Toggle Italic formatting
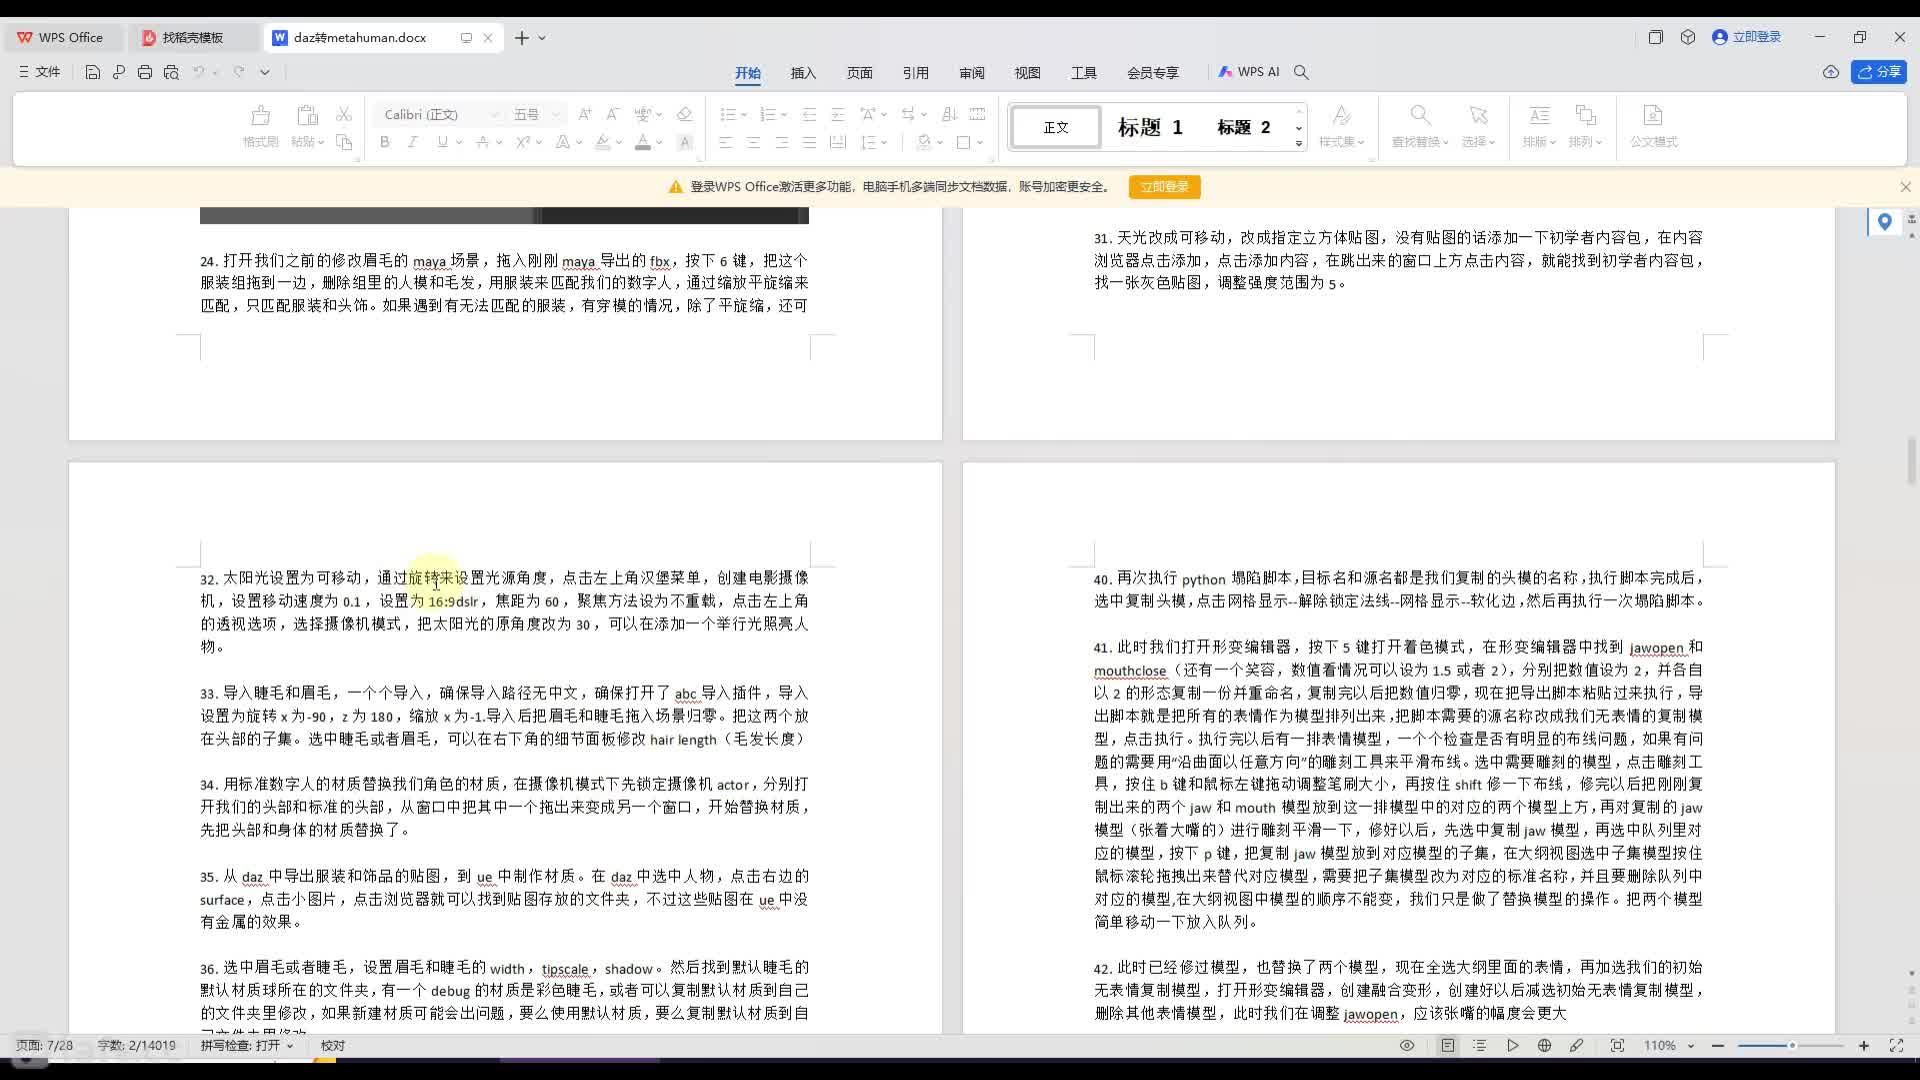Screen dimensions: 1920x1080 coord(413,142)
